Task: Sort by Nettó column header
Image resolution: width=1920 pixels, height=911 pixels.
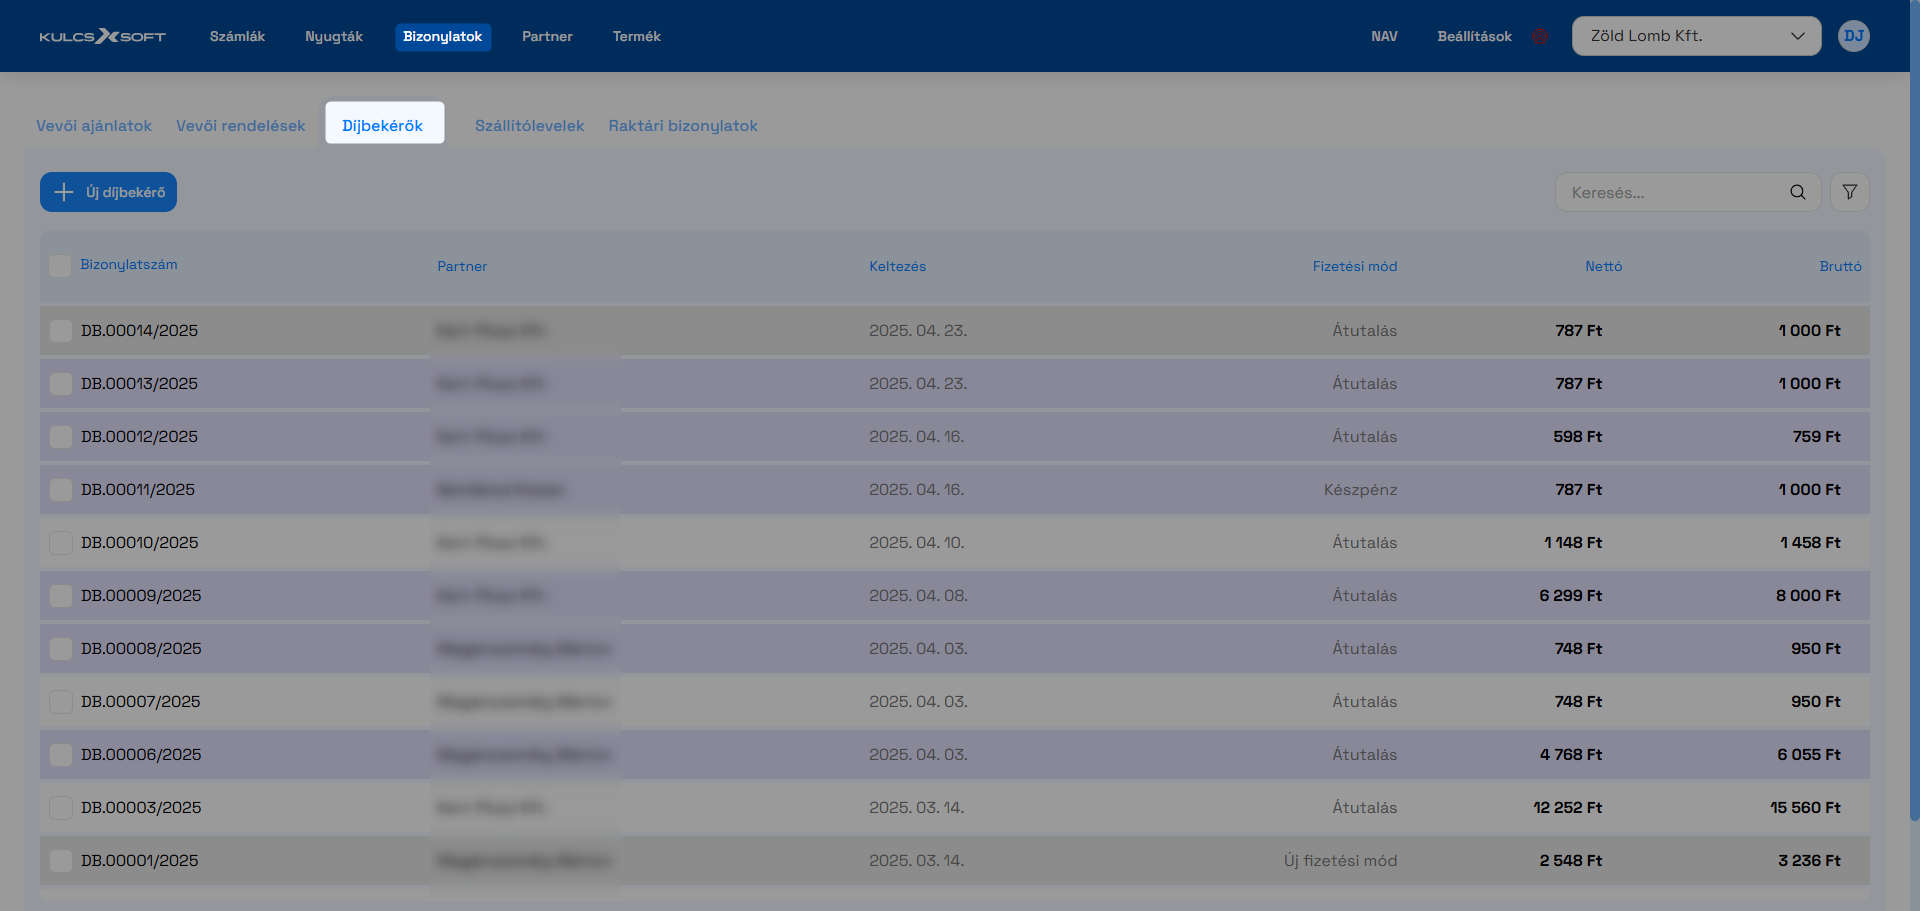Action: 1603,267
